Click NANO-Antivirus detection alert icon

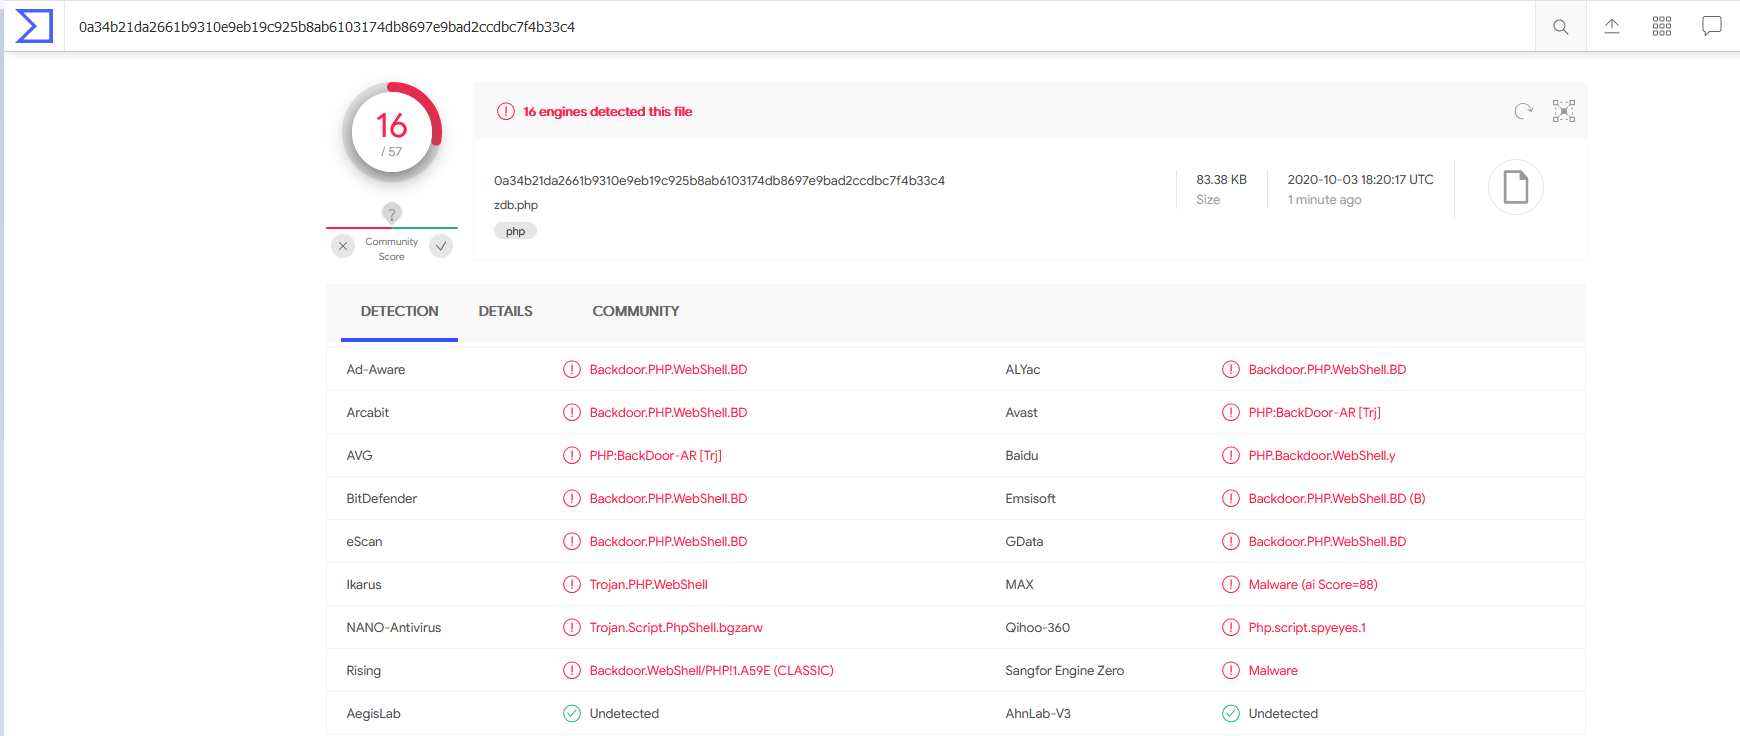coord(572,627)
